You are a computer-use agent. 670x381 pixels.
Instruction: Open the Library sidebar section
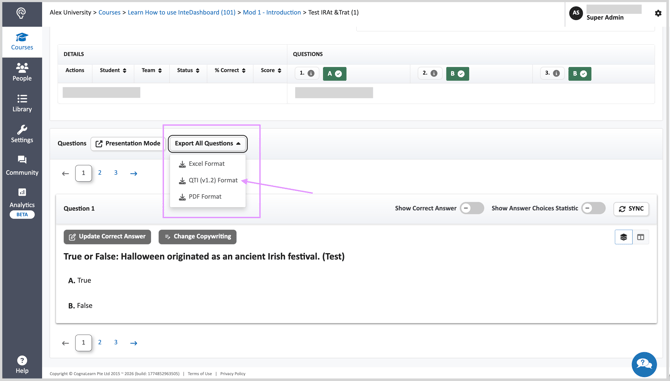point(22,103)
